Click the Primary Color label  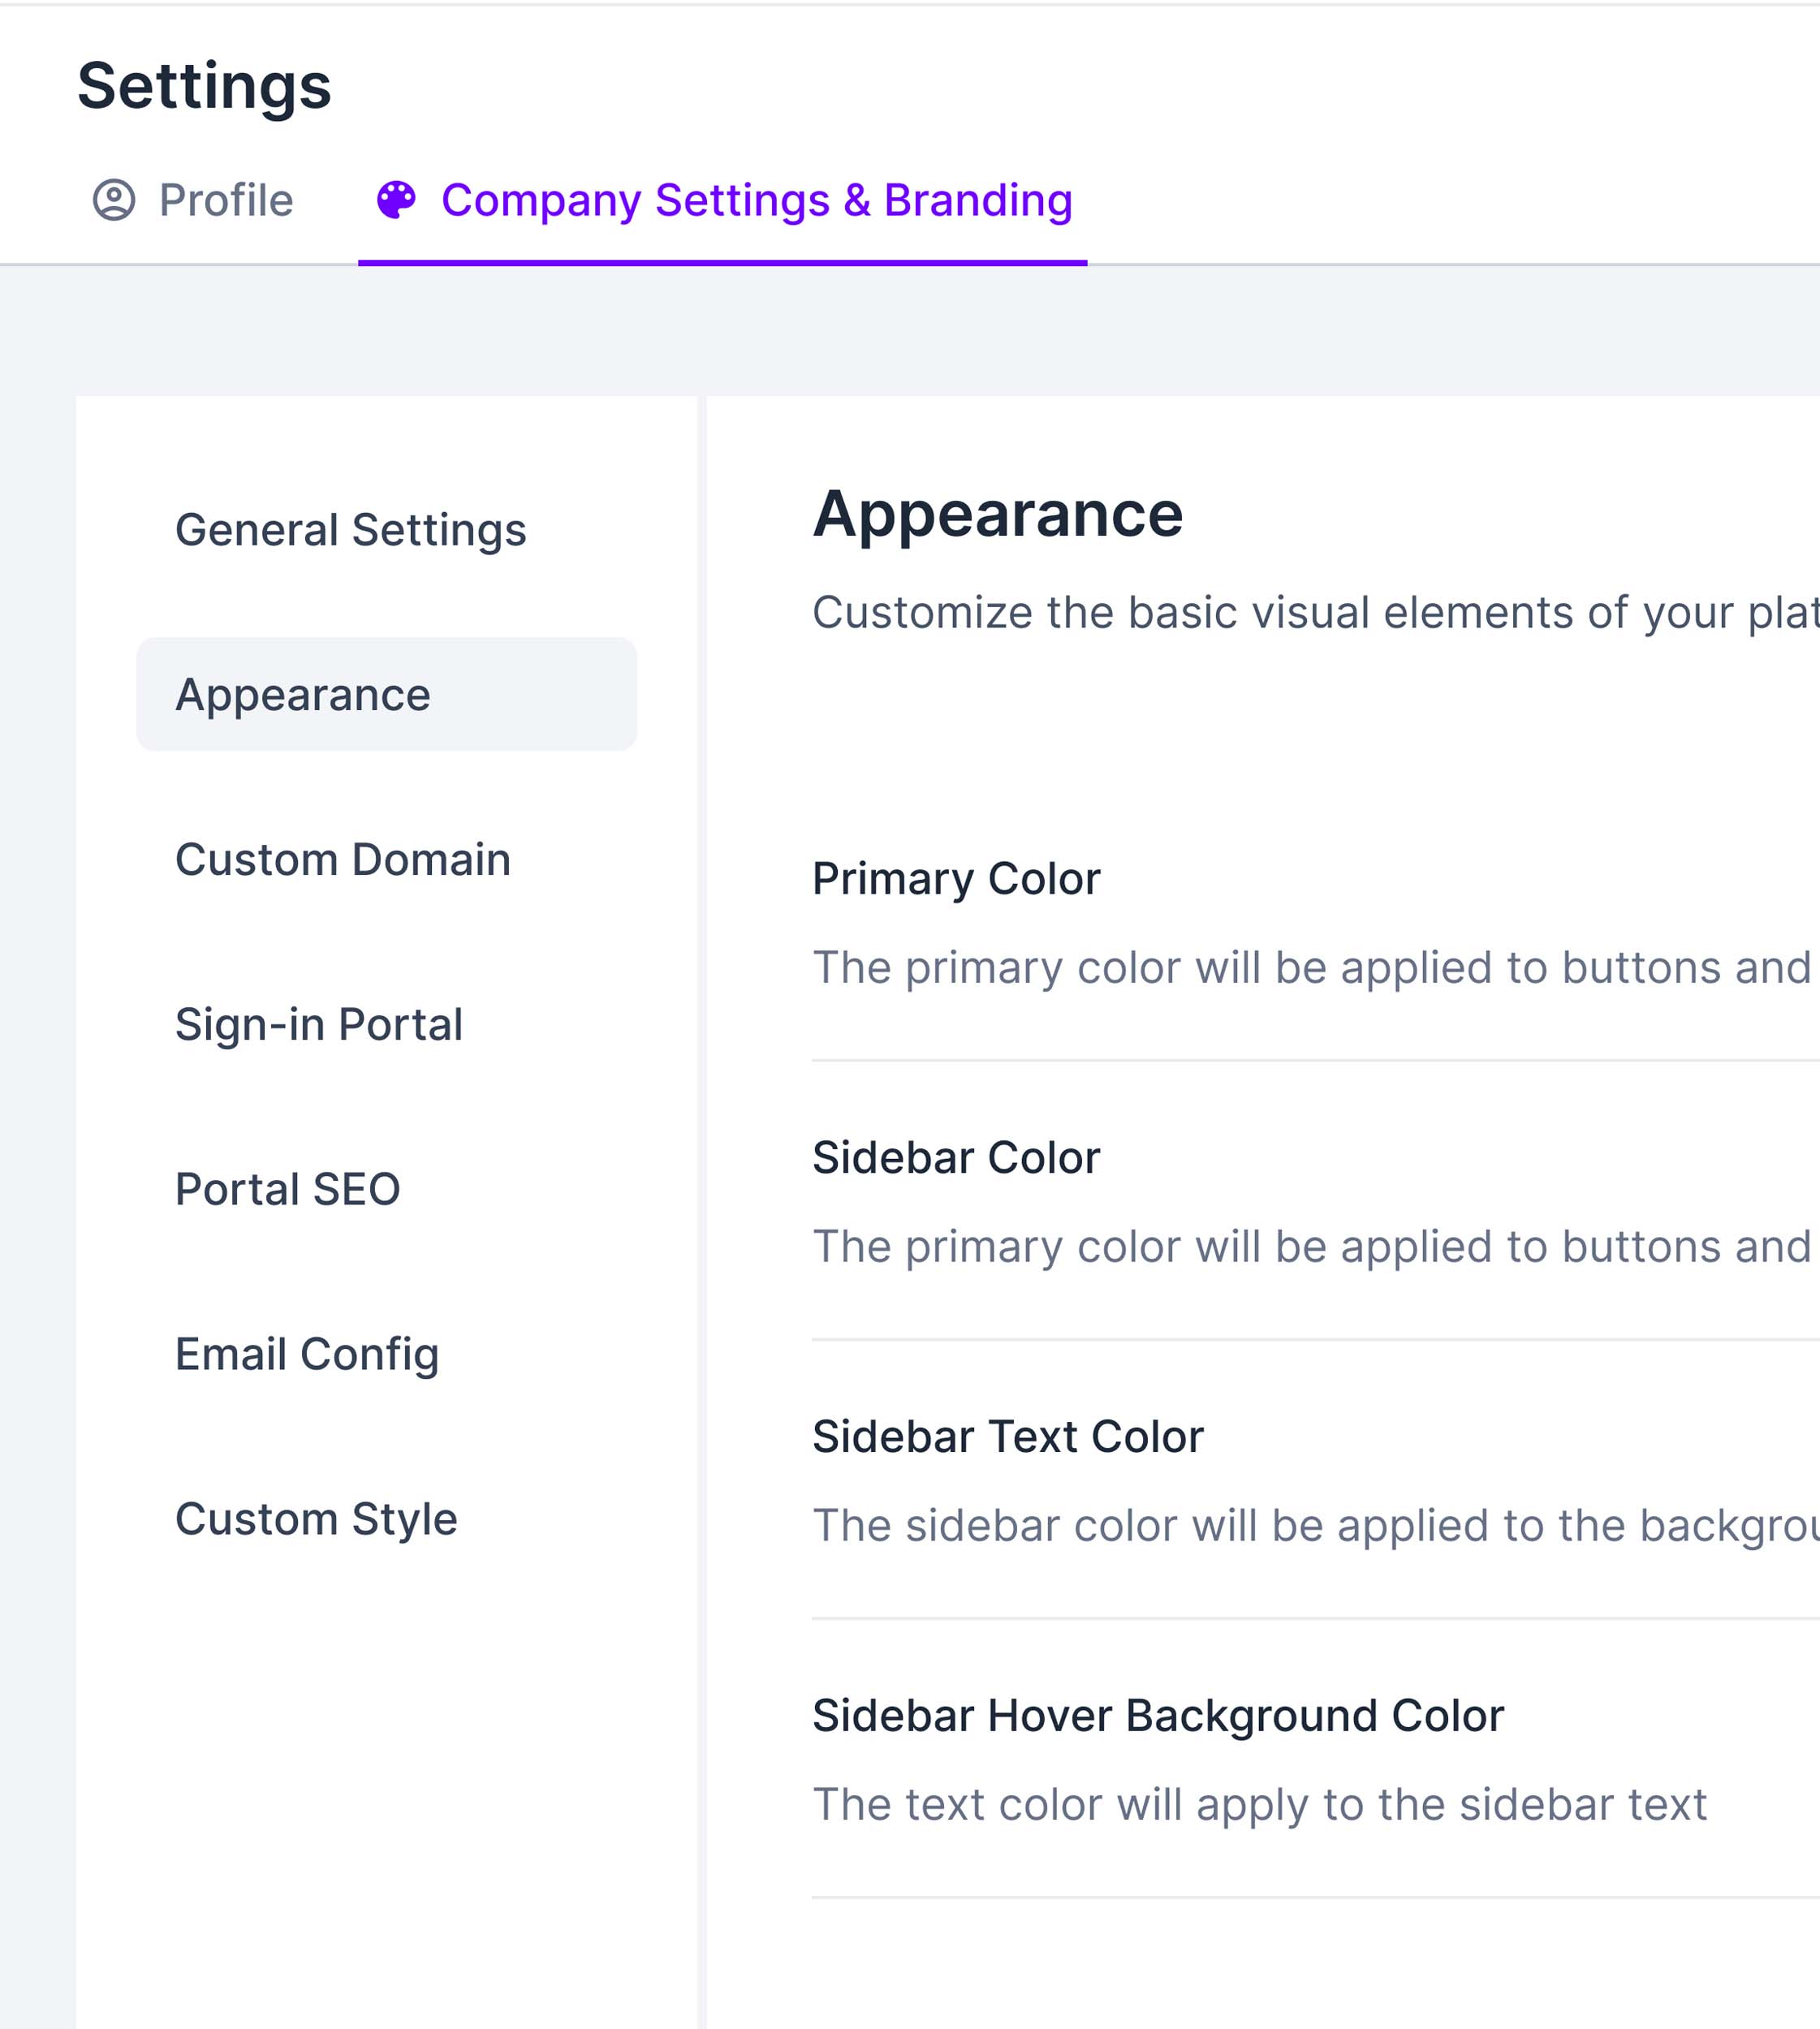pos(955,879)
